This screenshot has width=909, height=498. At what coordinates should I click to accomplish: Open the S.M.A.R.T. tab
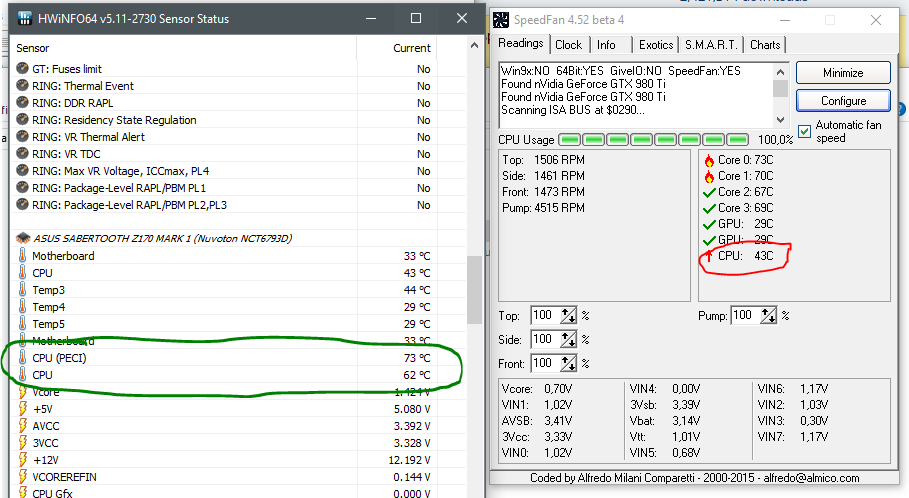pos(711,45)
